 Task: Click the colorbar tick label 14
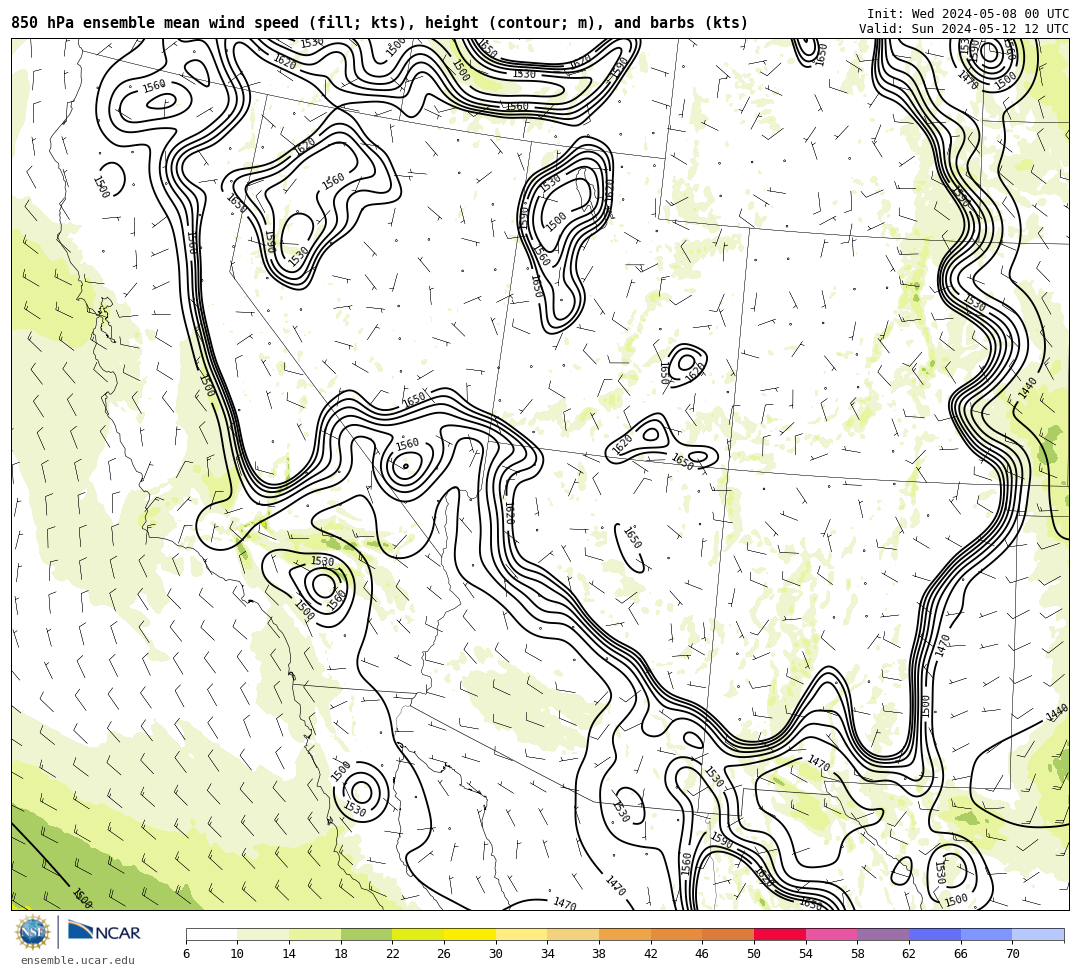coord(289,954)
